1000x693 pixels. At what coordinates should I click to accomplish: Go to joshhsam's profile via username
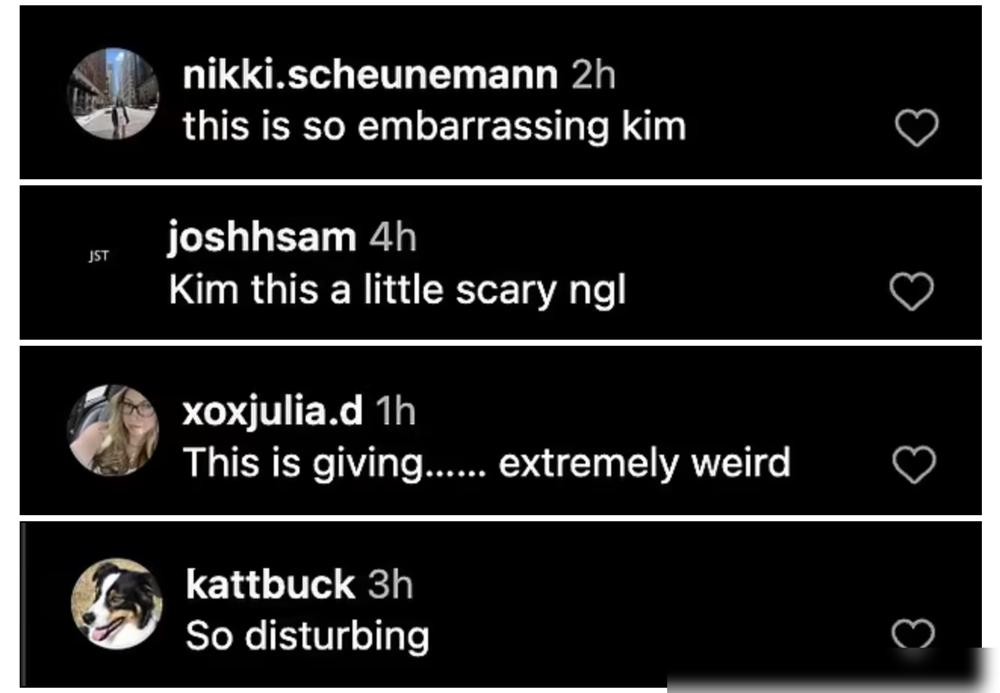point(261,238)
